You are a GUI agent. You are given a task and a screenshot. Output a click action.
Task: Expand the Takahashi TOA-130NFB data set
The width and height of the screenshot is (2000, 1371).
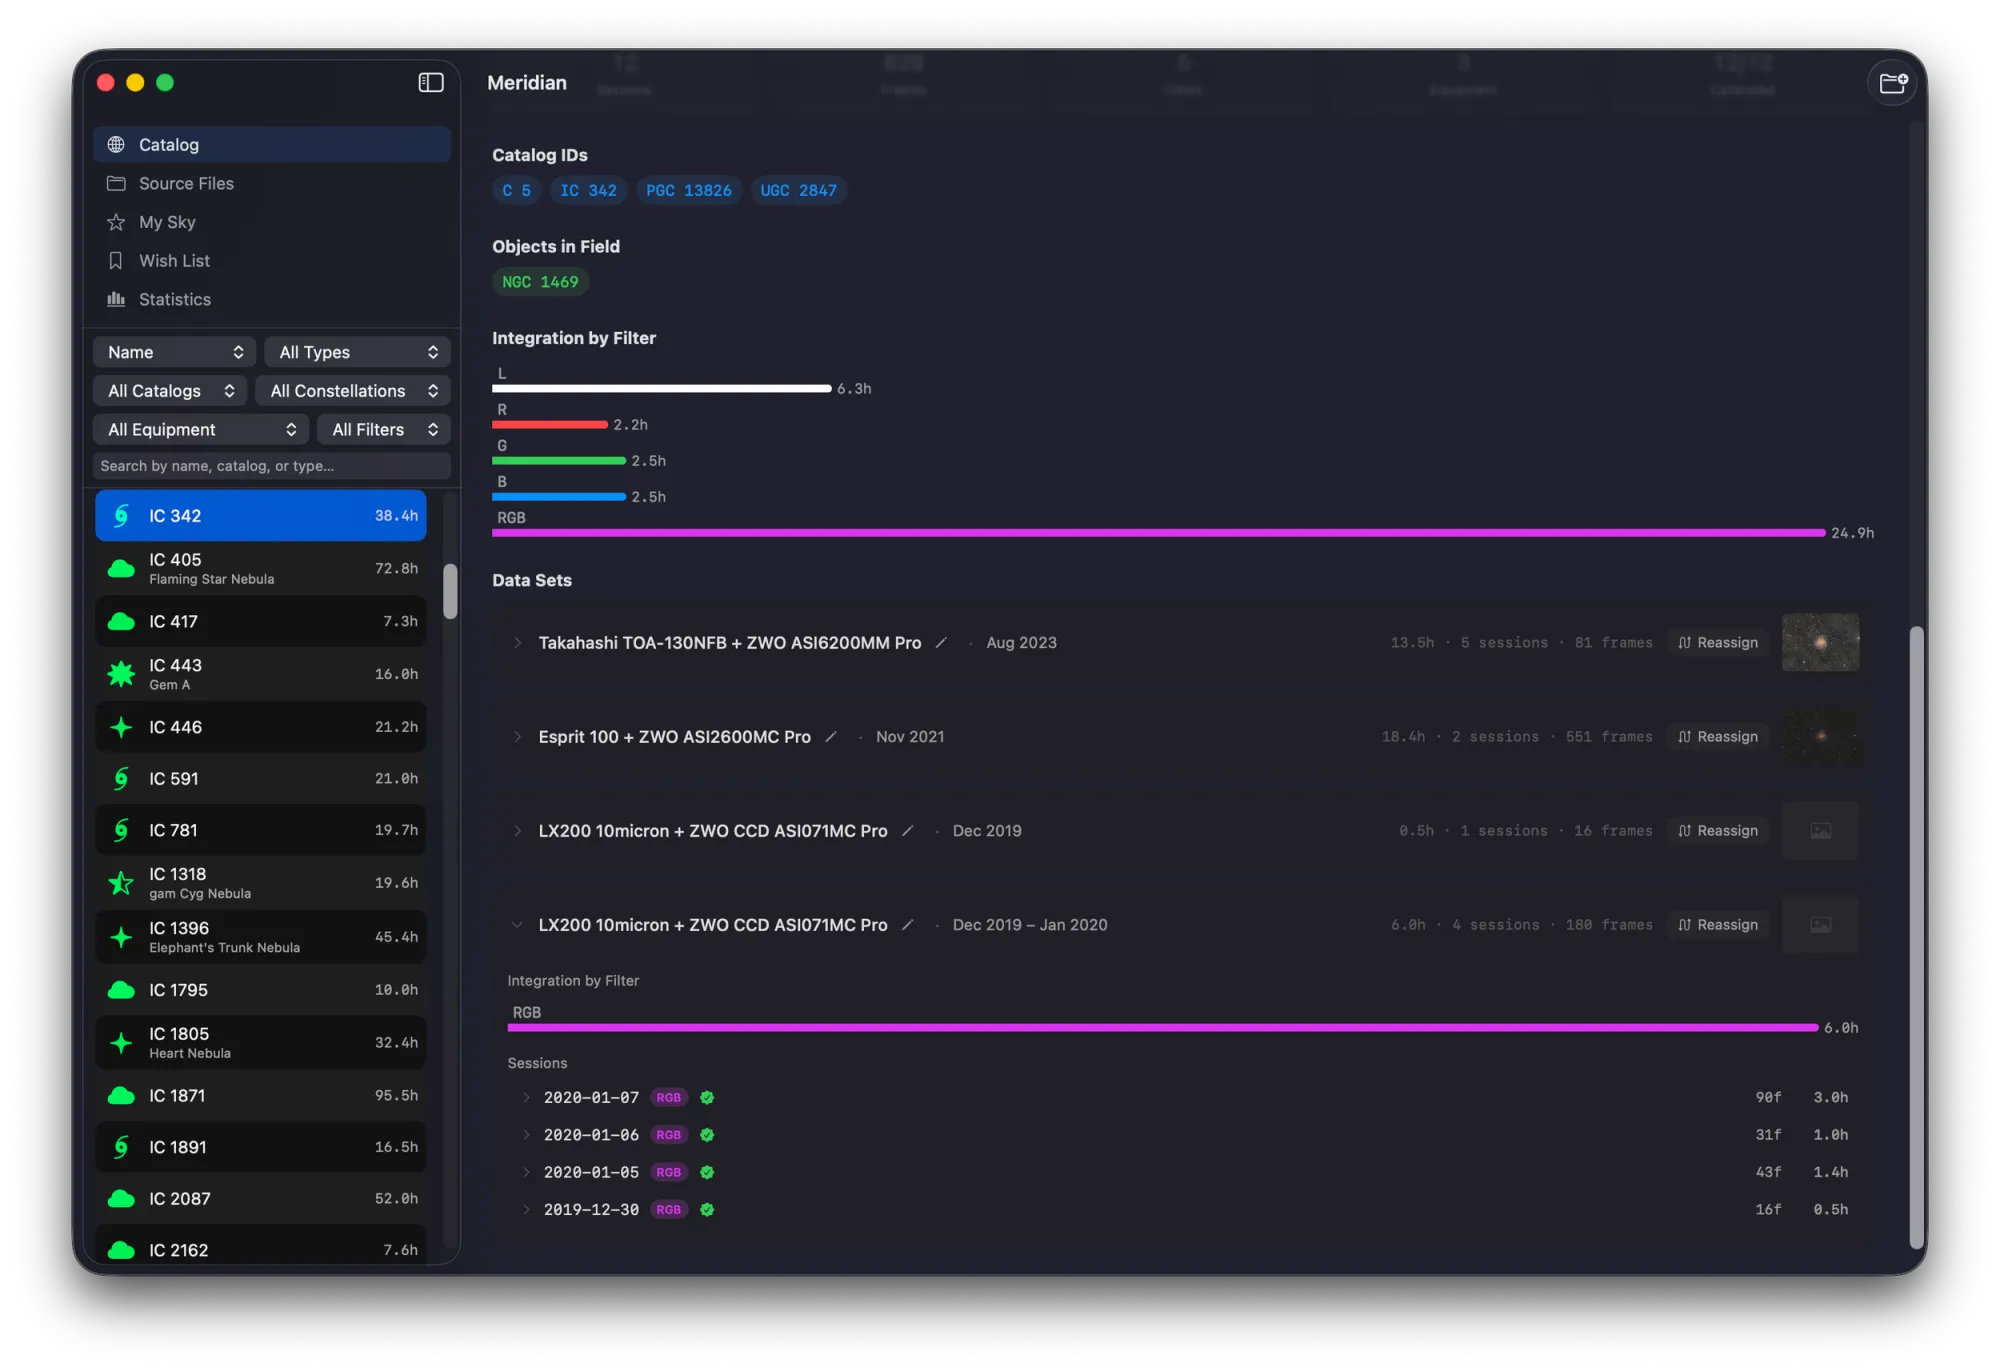tap(517, 643)
